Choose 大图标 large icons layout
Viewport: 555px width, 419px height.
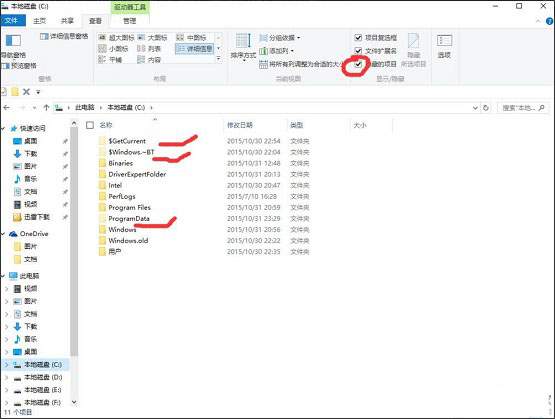152,38
